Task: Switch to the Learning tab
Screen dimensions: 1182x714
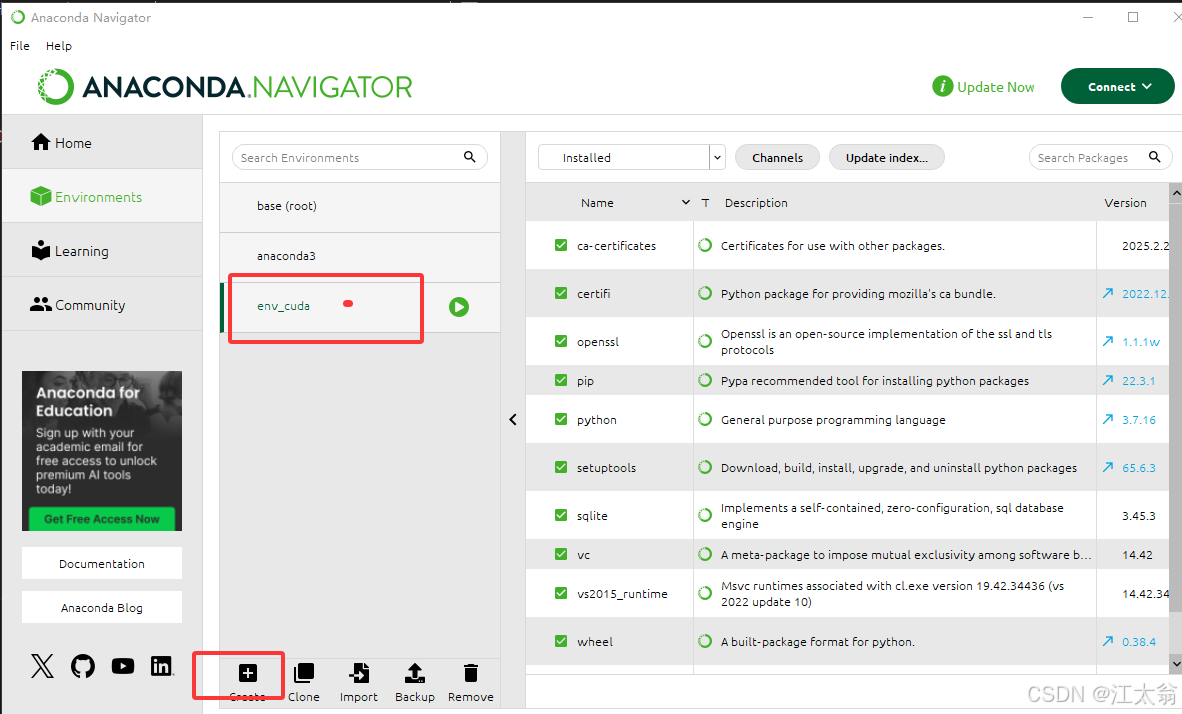Action: tap(102, 251)
